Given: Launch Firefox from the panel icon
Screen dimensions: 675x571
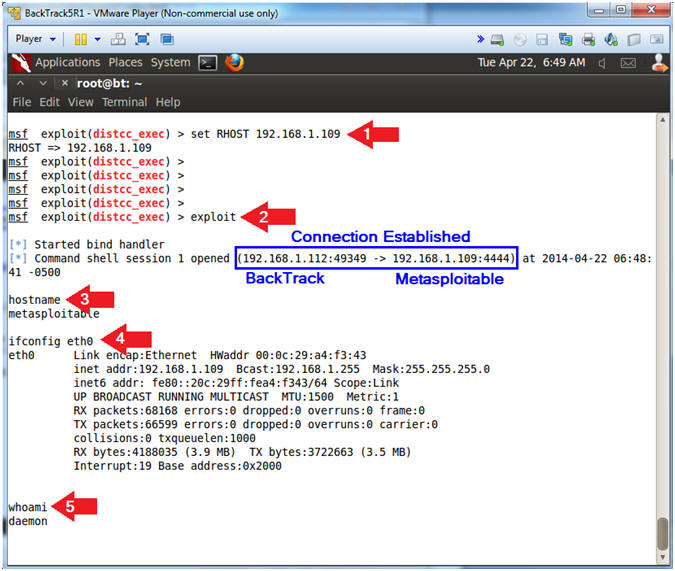Looking at the screenshot, I should (235, 63).
